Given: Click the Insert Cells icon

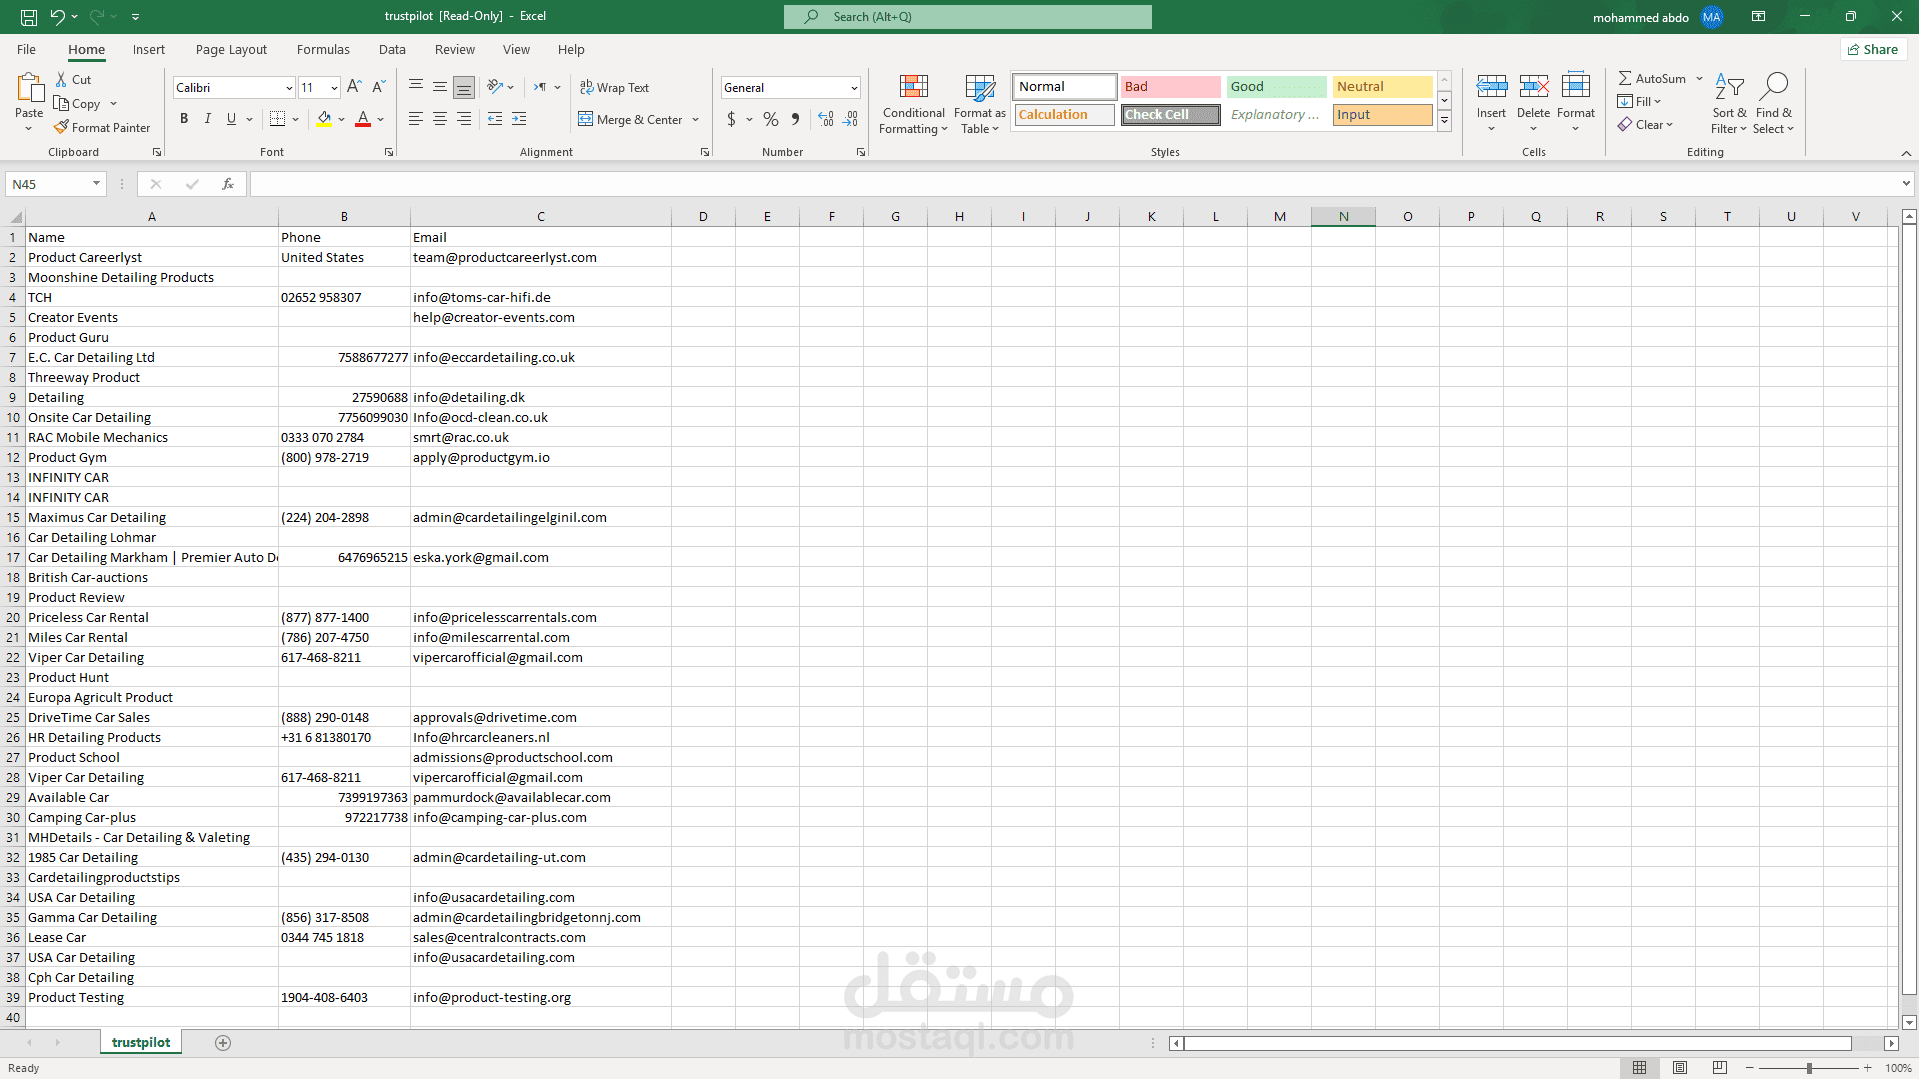Looking at the screenshot, I should coord(1491,88).
